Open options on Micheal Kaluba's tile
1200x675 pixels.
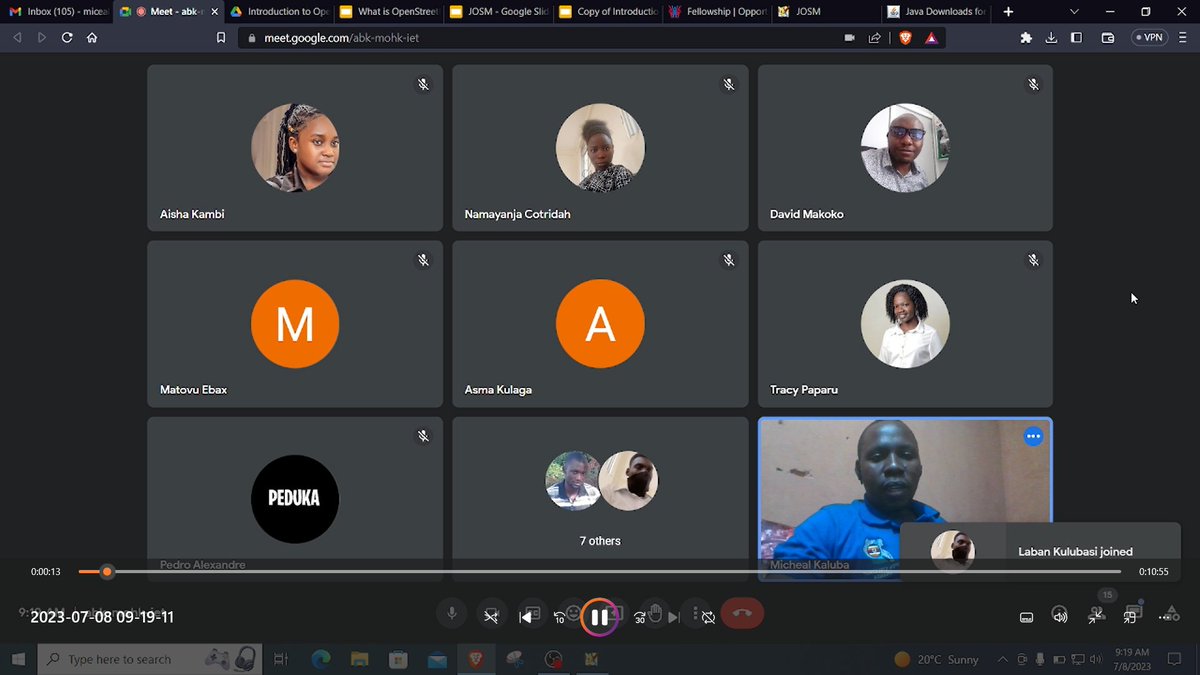(1033, 437)
